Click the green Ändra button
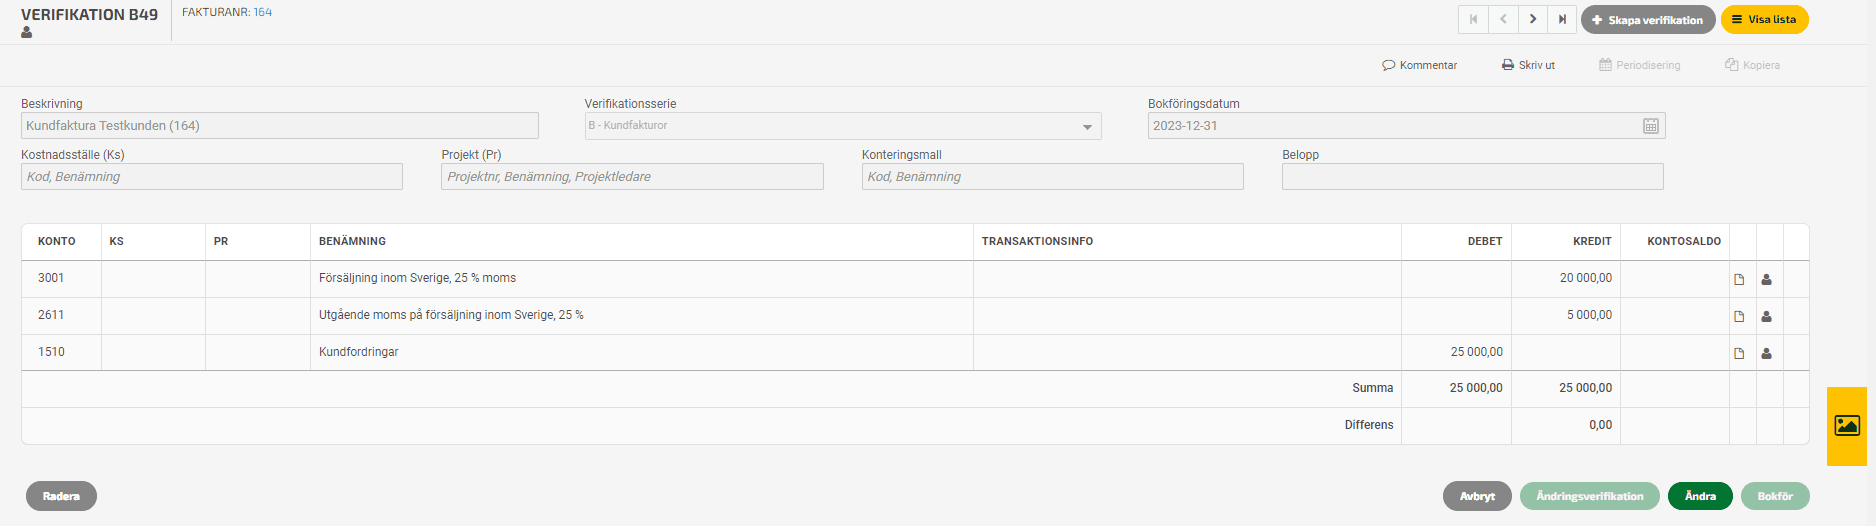1876x526 pixels. click(x=1700, y=496)
